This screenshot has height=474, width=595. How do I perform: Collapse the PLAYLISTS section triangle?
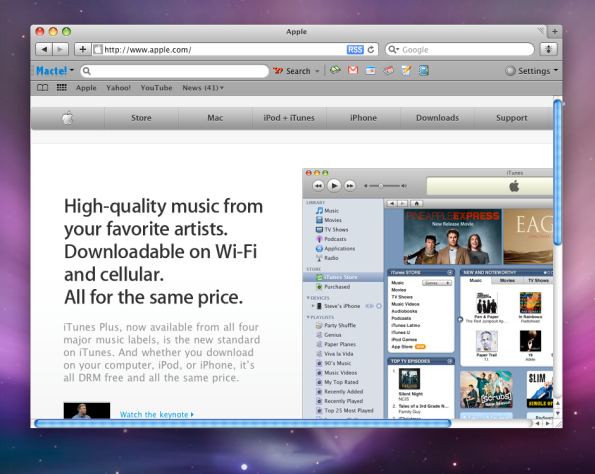click(x=308, y=317)
